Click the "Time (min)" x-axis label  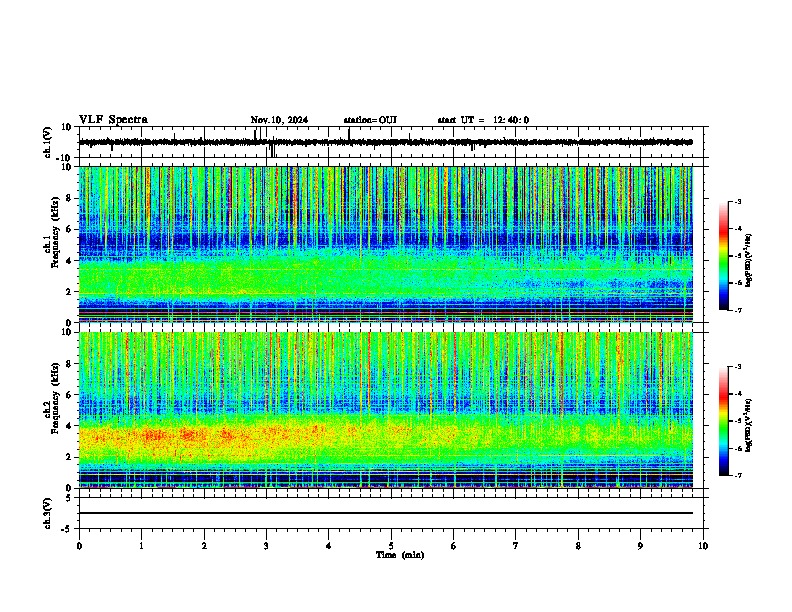tap(400, 555)
